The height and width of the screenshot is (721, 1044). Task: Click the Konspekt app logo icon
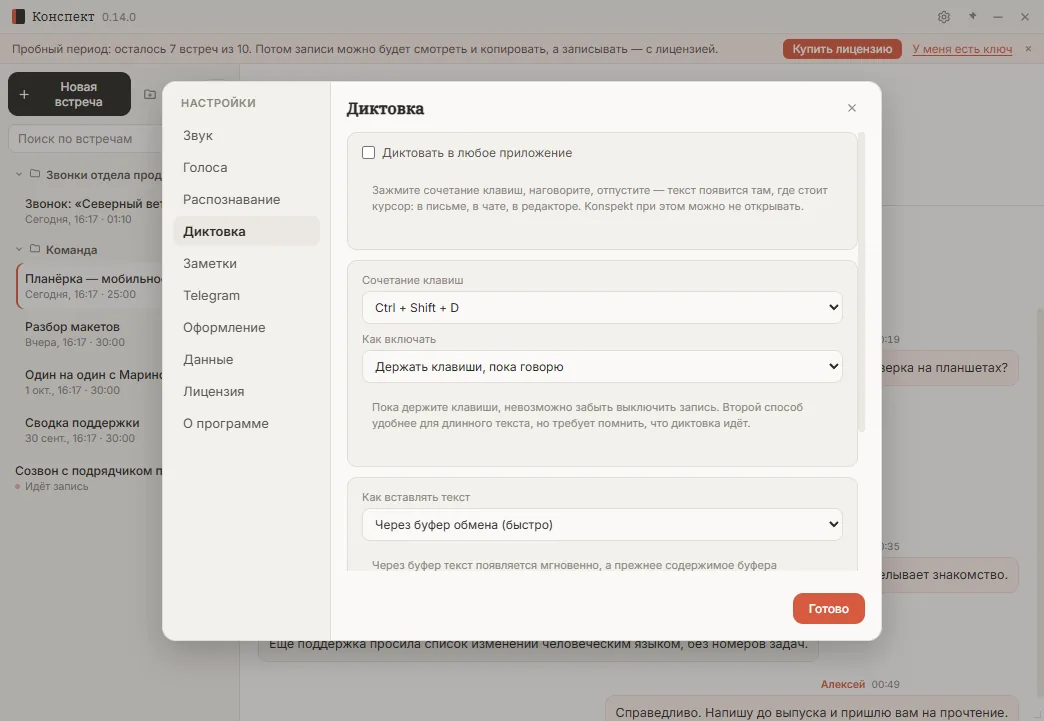tap(18, 16)
